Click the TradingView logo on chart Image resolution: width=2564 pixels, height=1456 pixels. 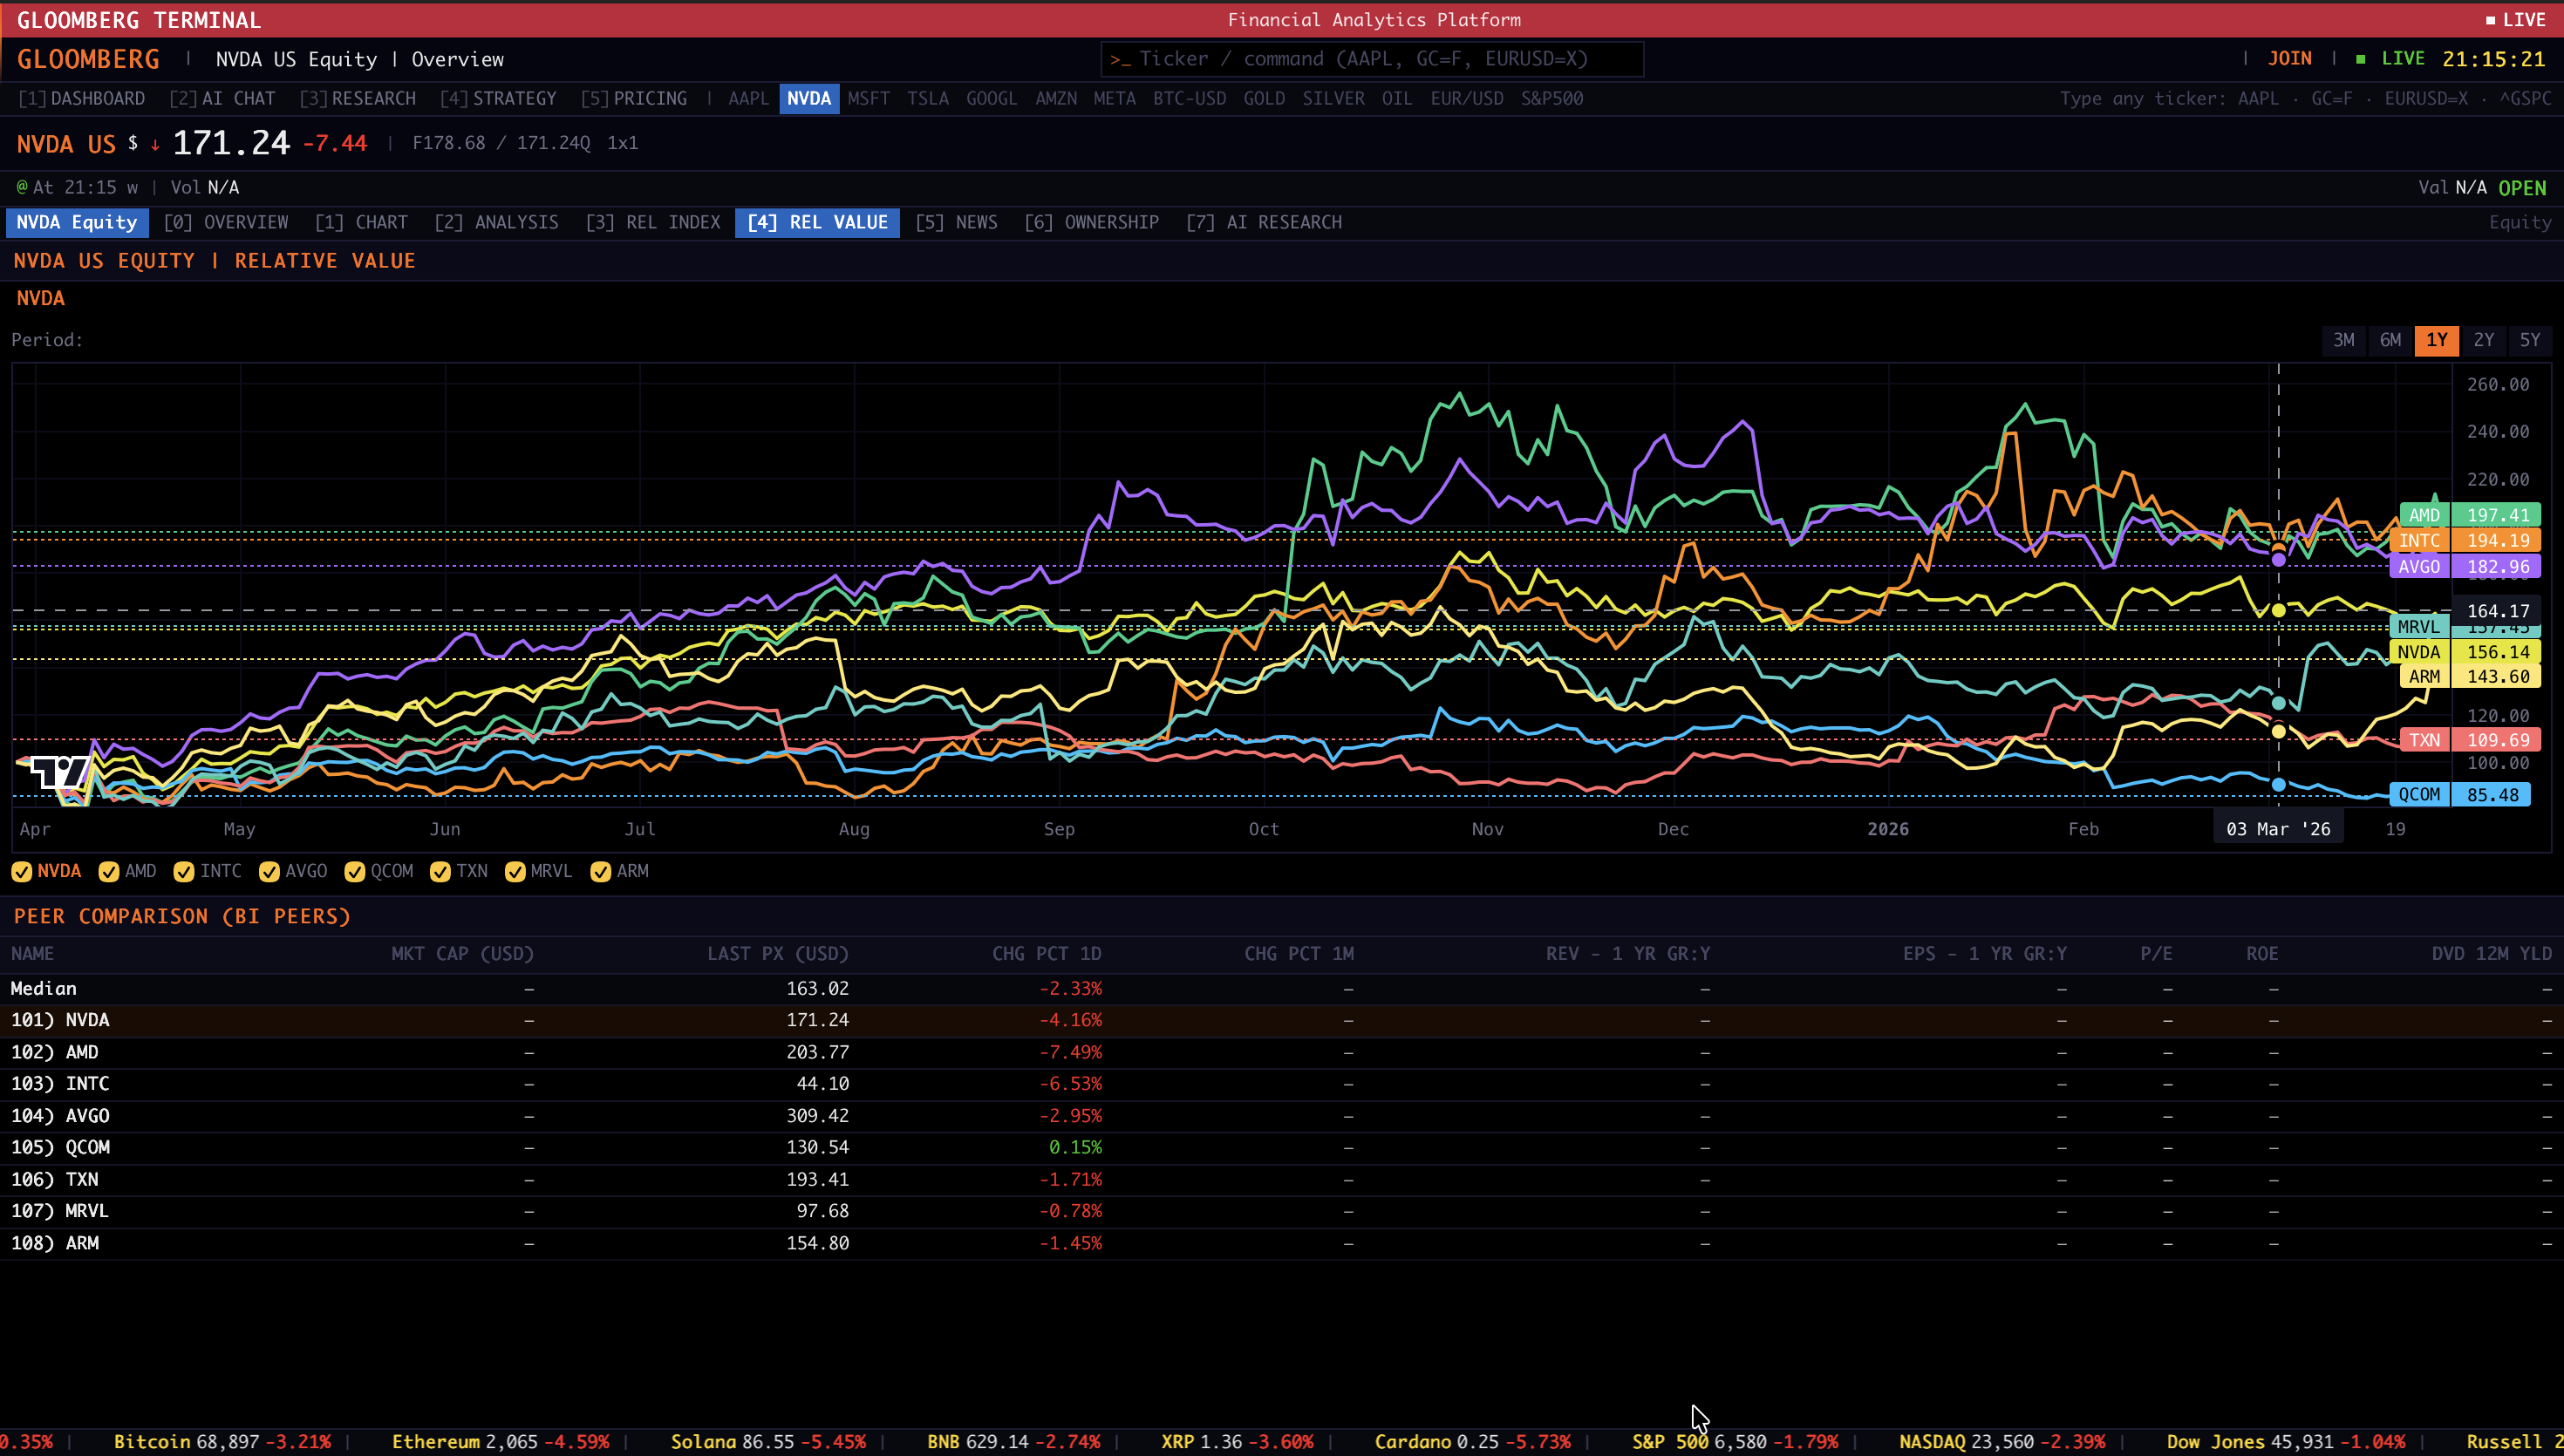tap(59, 773)
